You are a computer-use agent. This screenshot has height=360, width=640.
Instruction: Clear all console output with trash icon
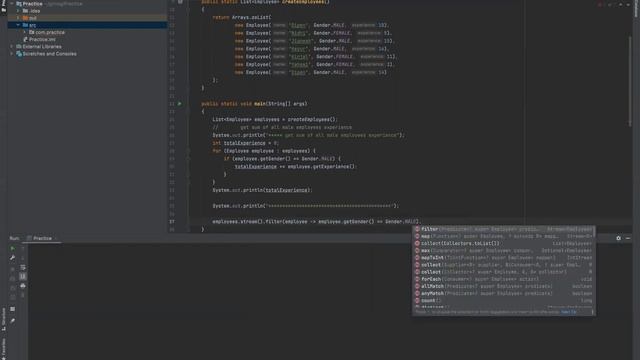click(23, 295)
